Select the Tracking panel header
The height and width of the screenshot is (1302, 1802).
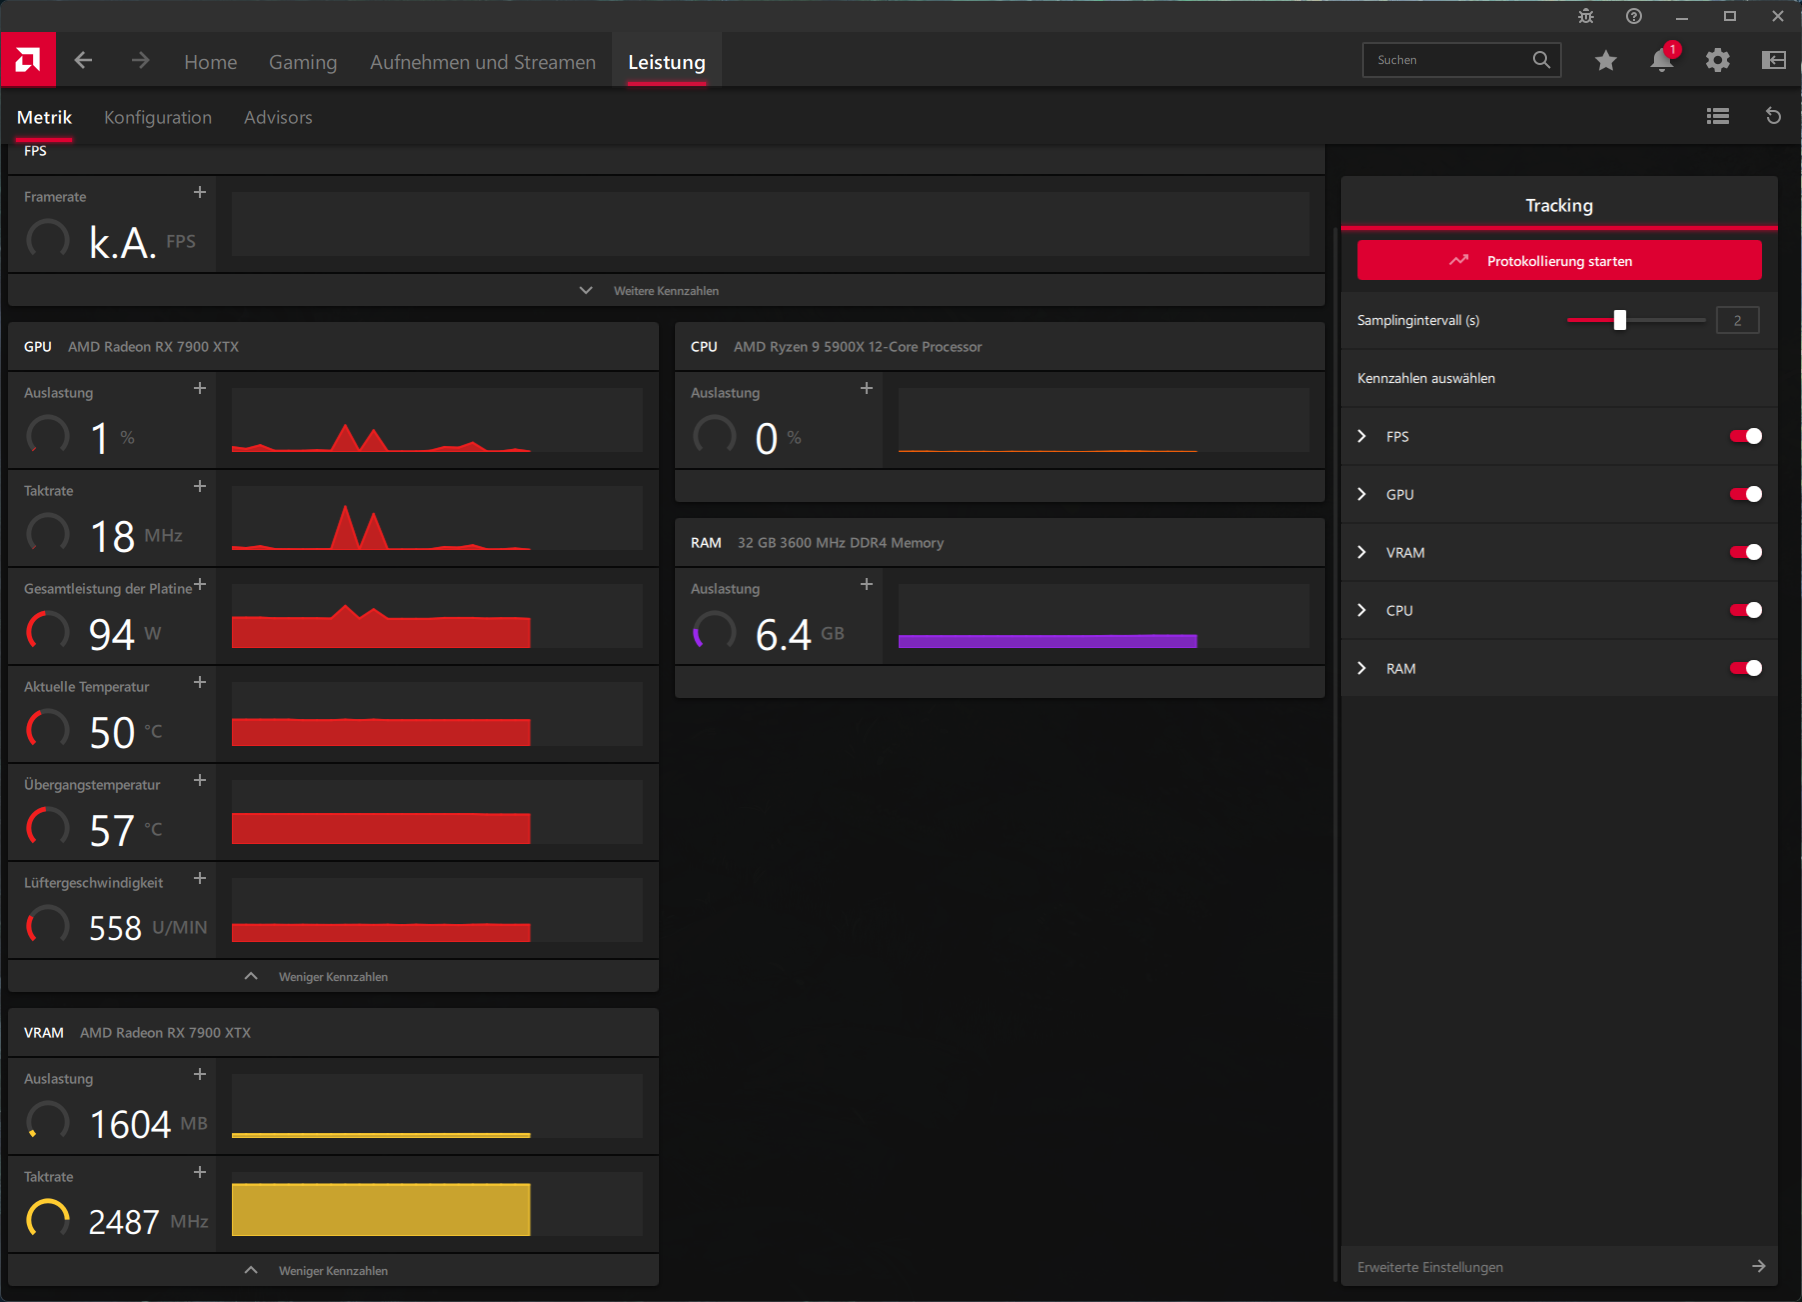click(x=1559, y=205)
